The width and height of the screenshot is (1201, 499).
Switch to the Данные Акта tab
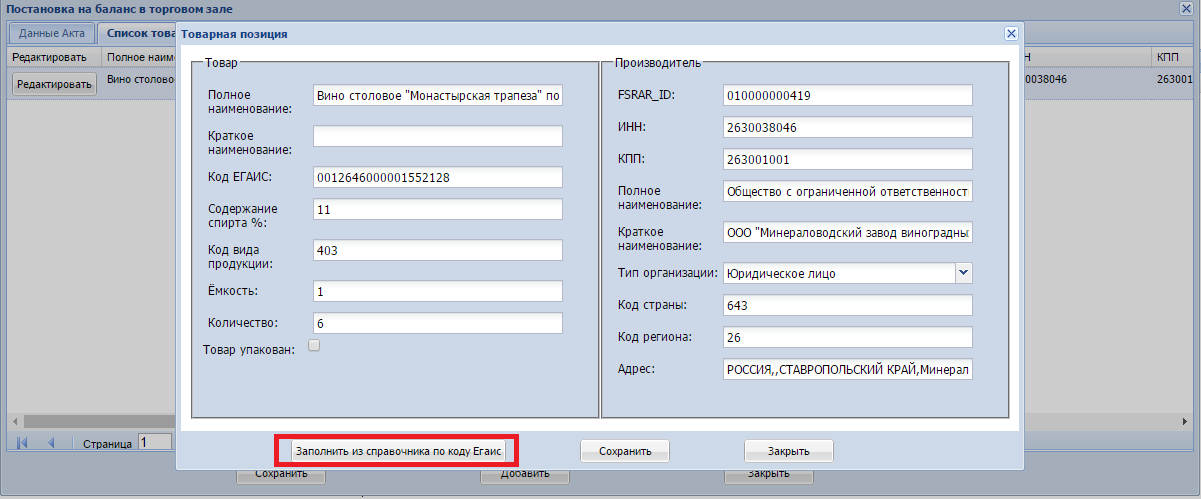tap(53, 32)
